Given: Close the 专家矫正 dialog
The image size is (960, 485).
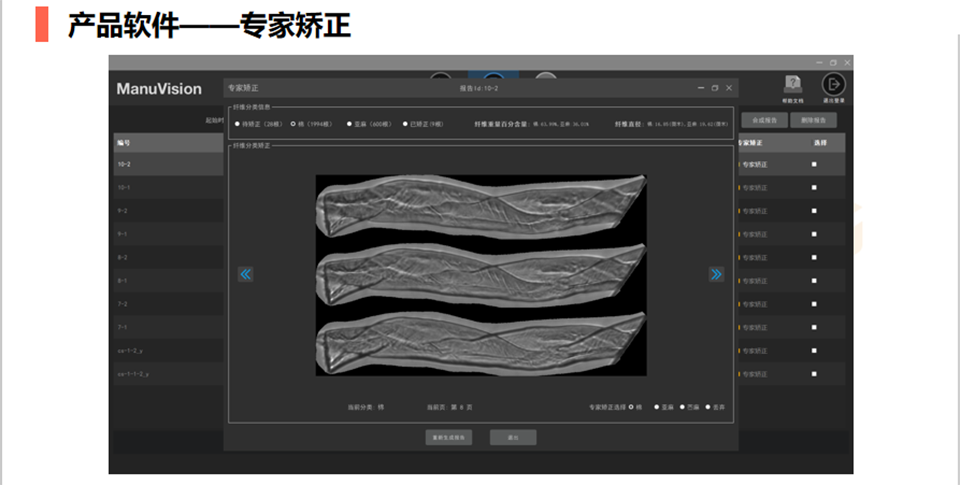Looking at the screenshot, I should [x=729, y=88].
